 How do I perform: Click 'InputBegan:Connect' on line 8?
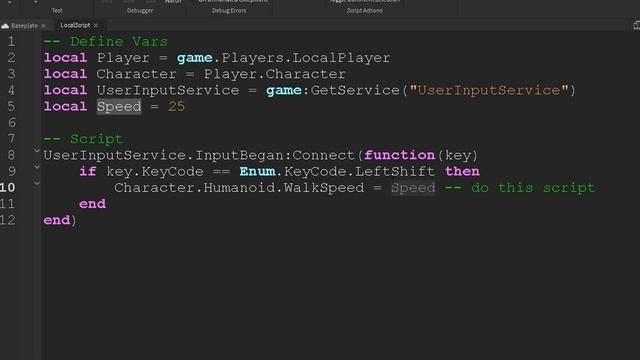pos(275,156)
